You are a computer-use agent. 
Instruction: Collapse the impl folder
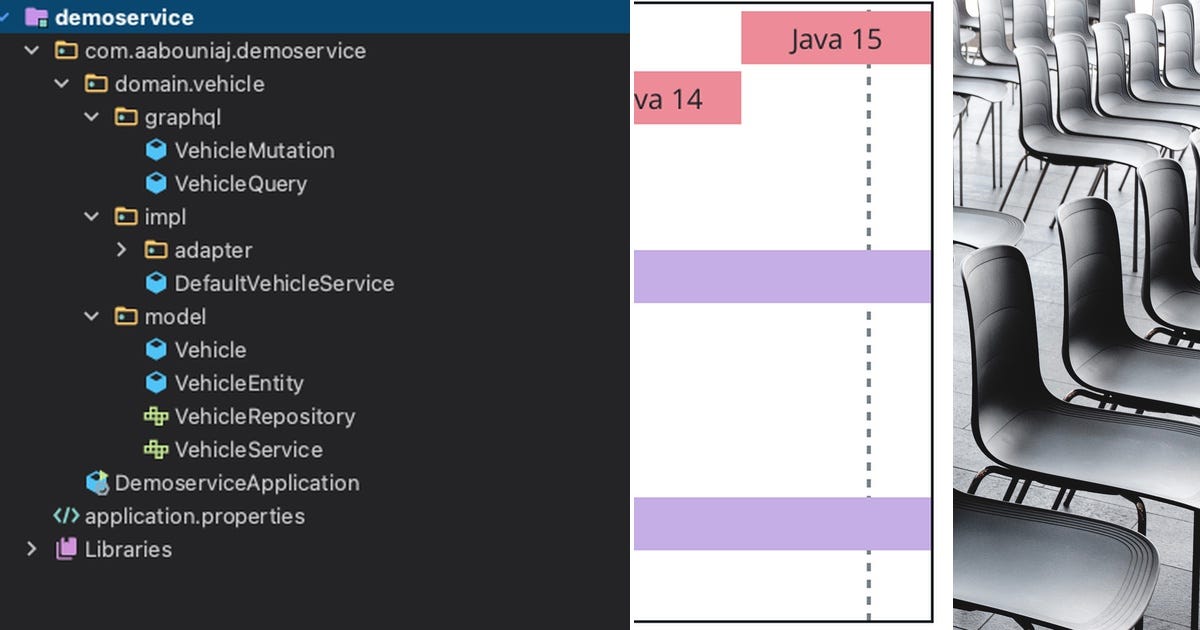92,216
